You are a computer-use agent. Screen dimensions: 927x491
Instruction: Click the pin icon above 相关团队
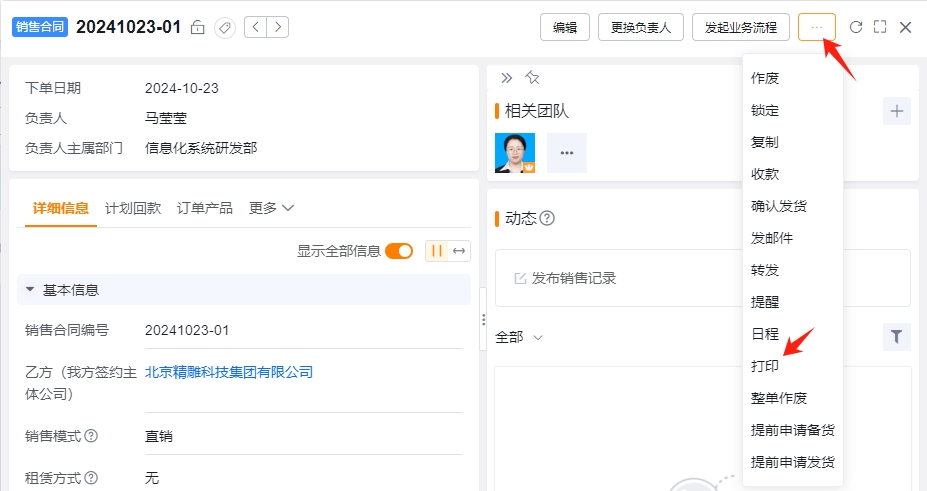coord(532,77)
